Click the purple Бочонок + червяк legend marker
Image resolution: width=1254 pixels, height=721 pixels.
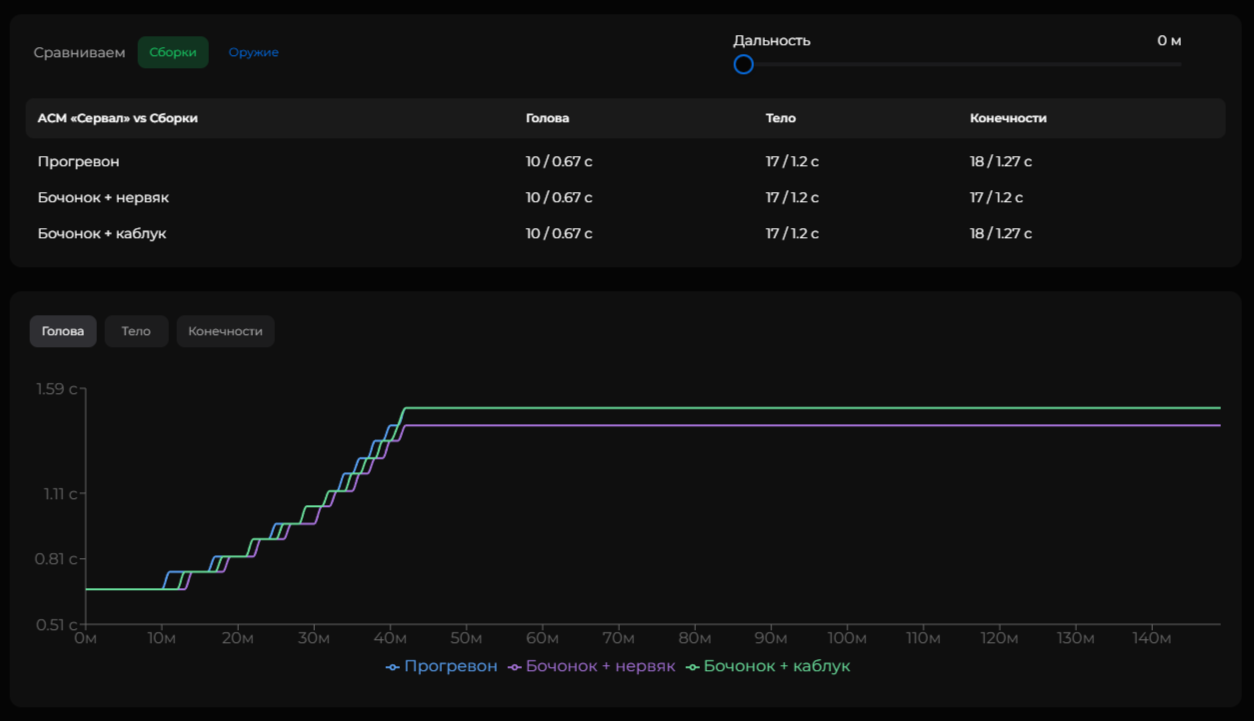tap(514, 667)
